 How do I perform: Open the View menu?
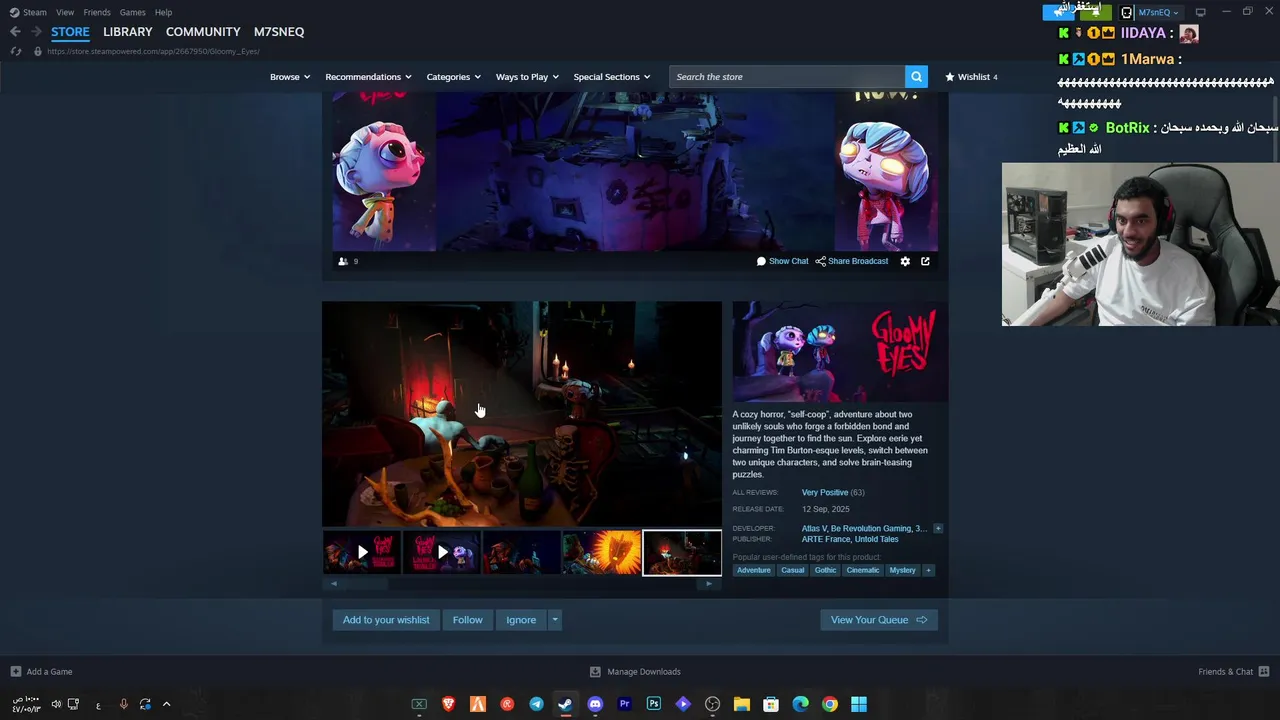coord(65,12)
